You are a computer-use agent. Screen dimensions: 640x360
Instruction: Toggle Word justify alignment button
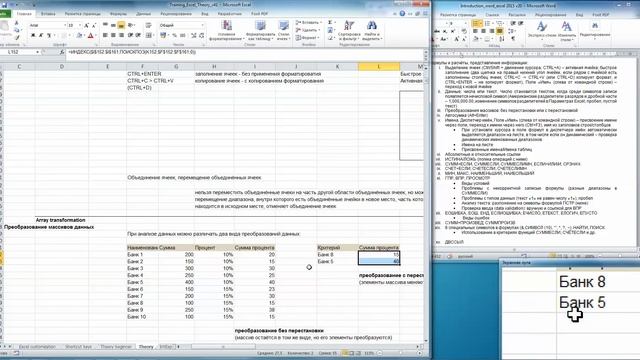pyautogui.click(x=500, y=31)
